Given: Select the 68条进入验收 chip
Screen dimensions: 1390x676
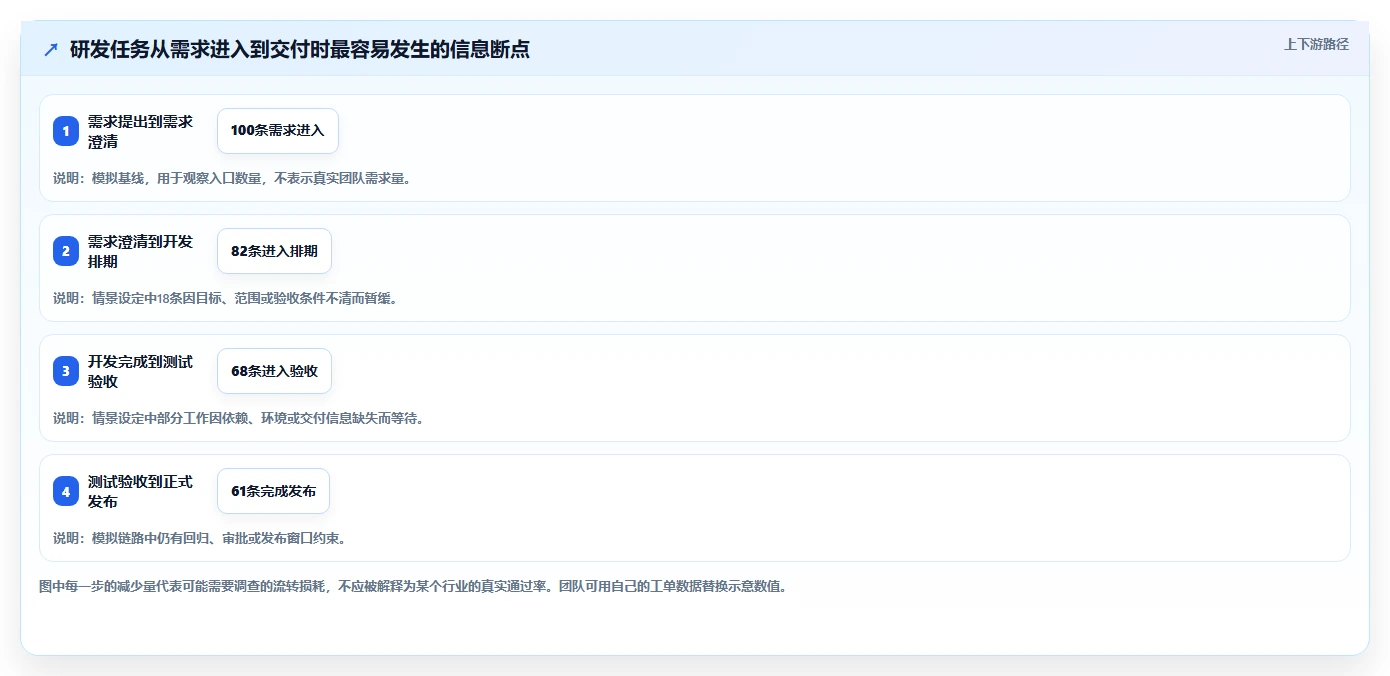Looking at the screenshot, I should (274, 371).
